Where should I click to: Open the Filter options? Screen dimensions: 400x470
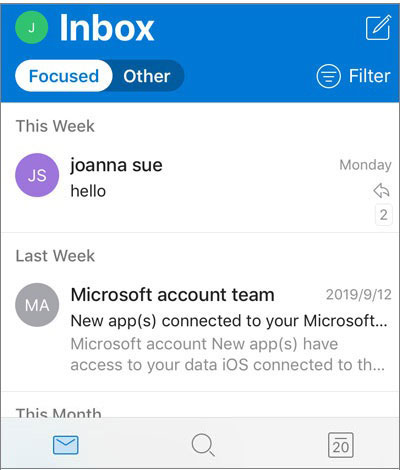353,76
